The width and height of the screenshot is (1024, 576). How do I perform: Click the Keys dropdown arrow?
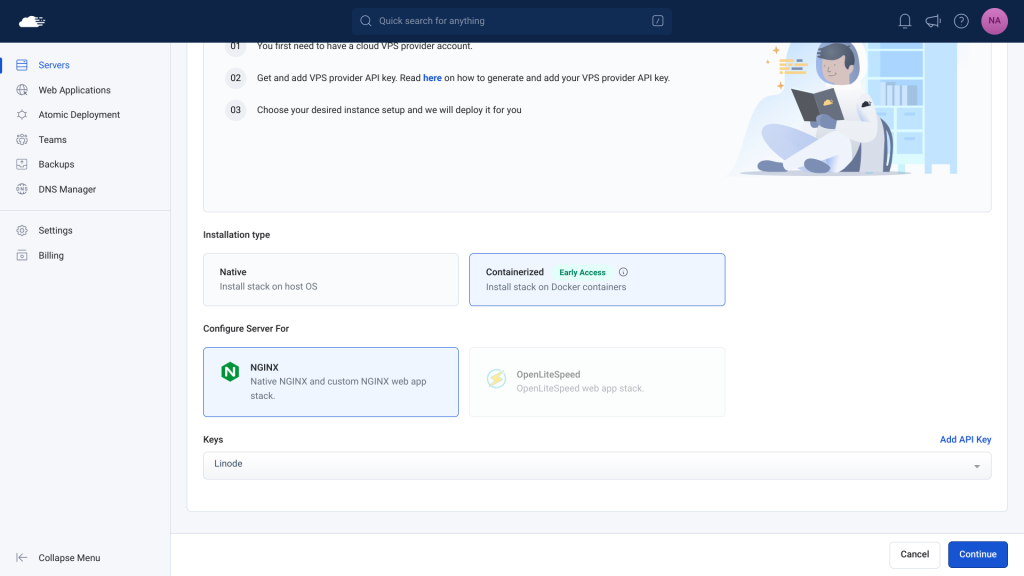(977, 466)
